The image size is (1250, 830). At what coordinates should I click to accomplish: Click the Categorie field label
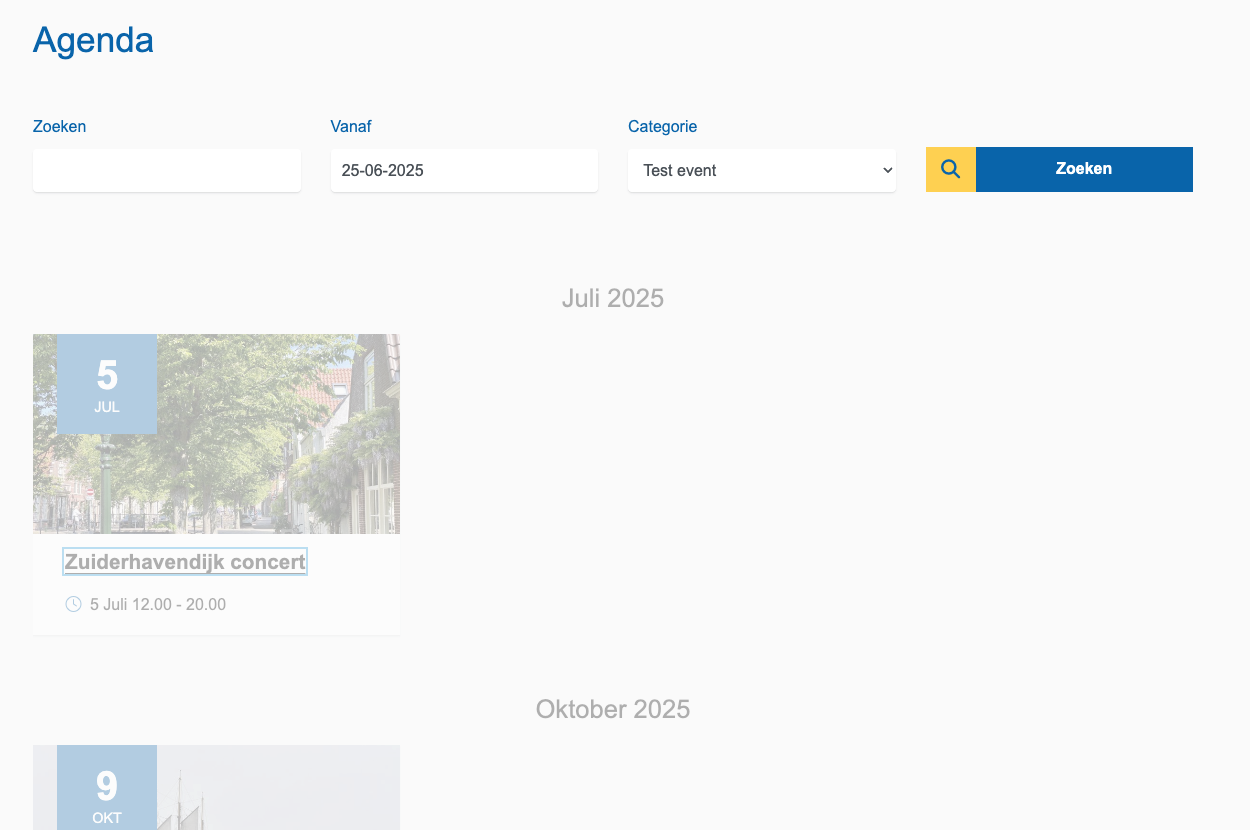(x=662, y=126)
